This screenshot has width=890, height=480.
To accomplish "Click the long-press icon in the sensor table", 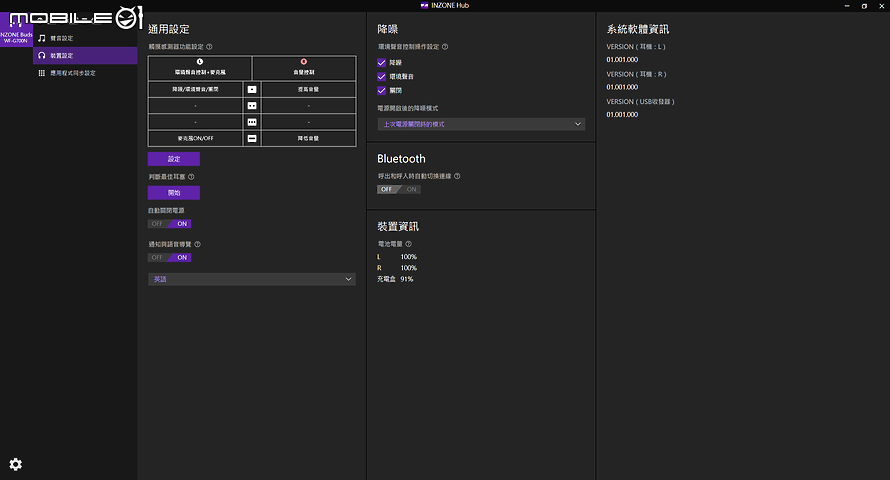I will 252,138.
